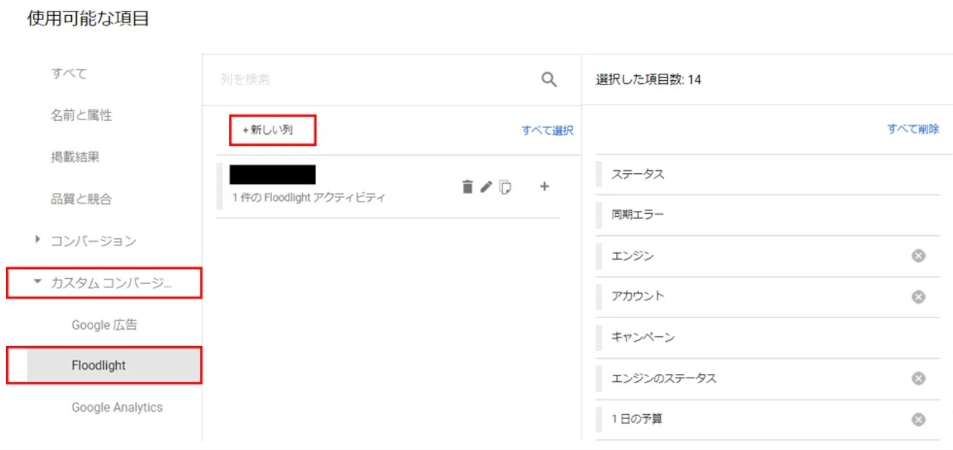Open the 掲載結果 category

coord(75,157)
